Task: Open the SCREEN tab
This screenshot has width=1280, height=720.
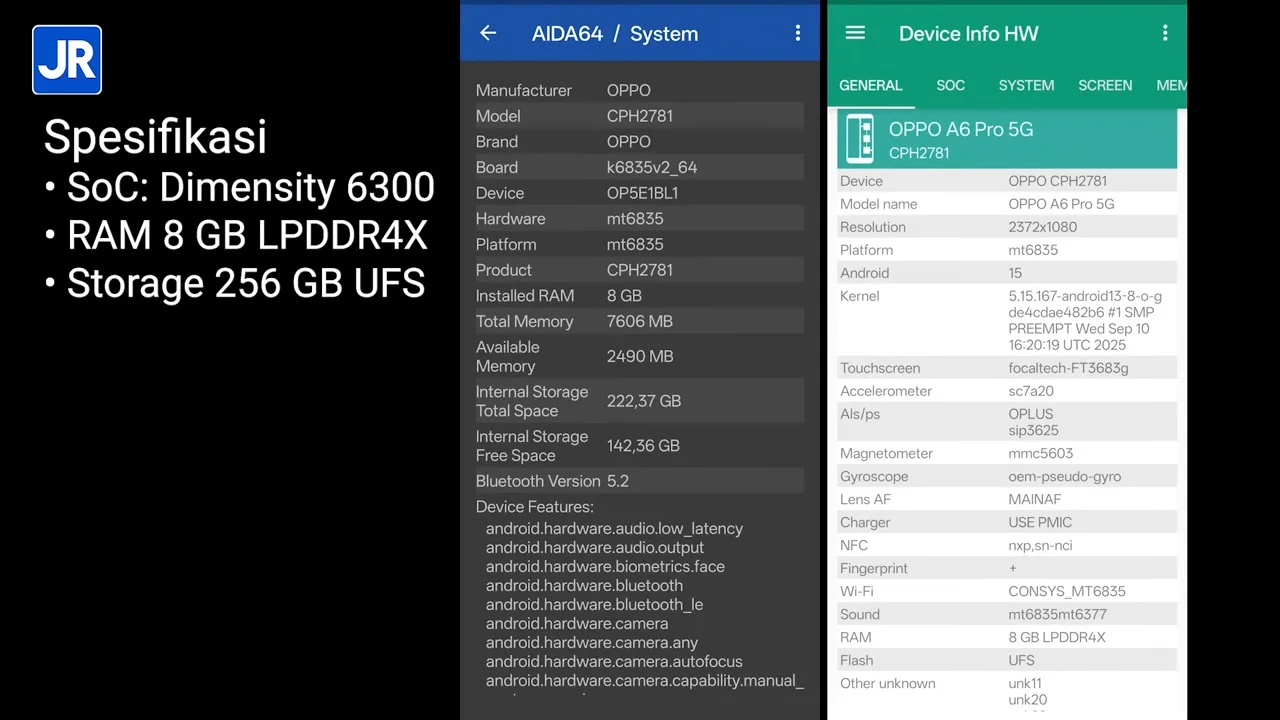Action: point(1105,85)
